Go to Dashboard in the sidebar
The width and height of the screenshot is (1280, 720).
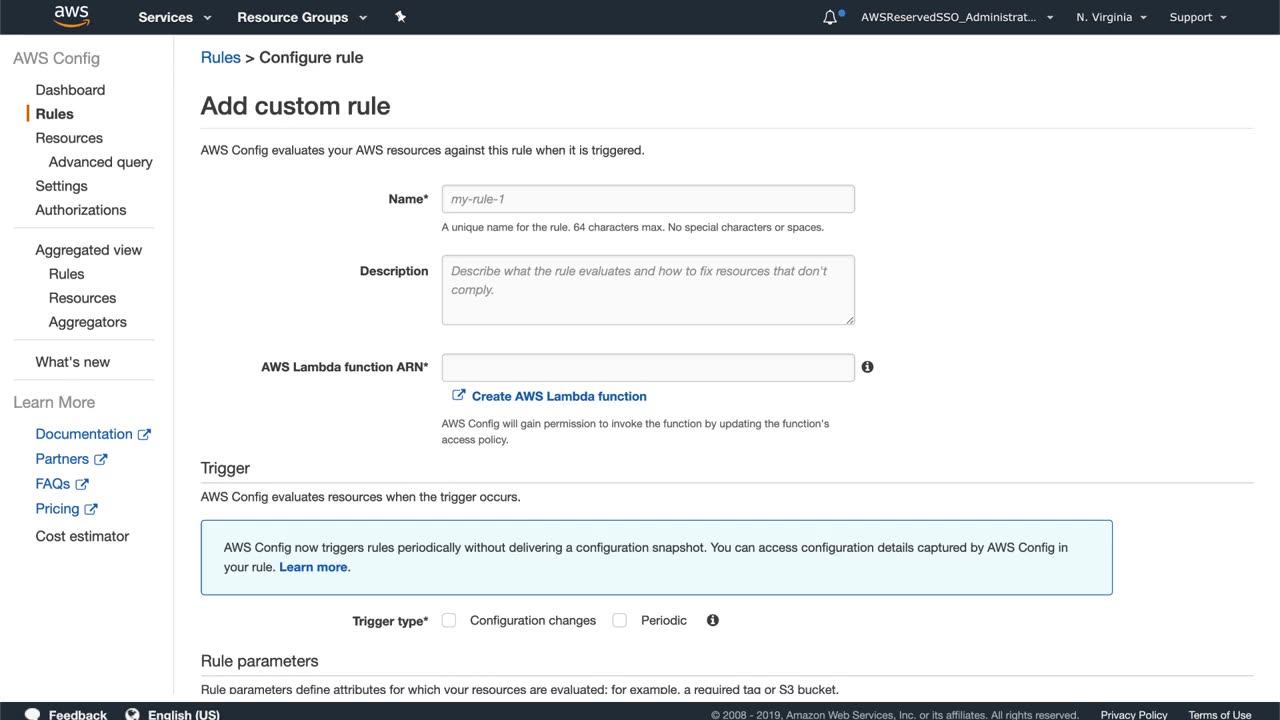pyautogui.click(x=70, y=90)
